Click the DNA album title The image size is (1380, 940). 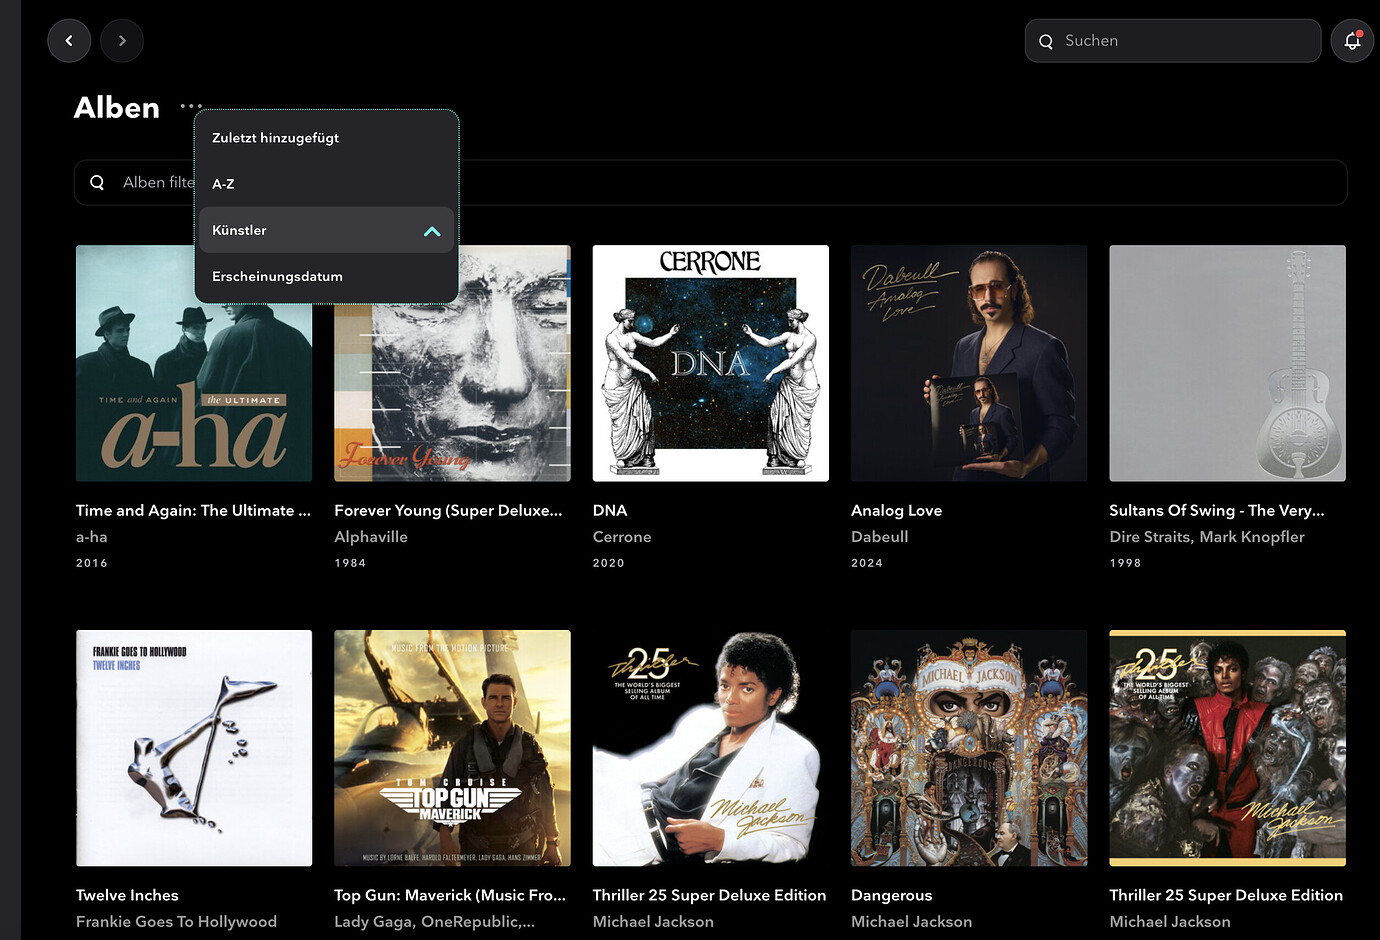coord(610,511)
